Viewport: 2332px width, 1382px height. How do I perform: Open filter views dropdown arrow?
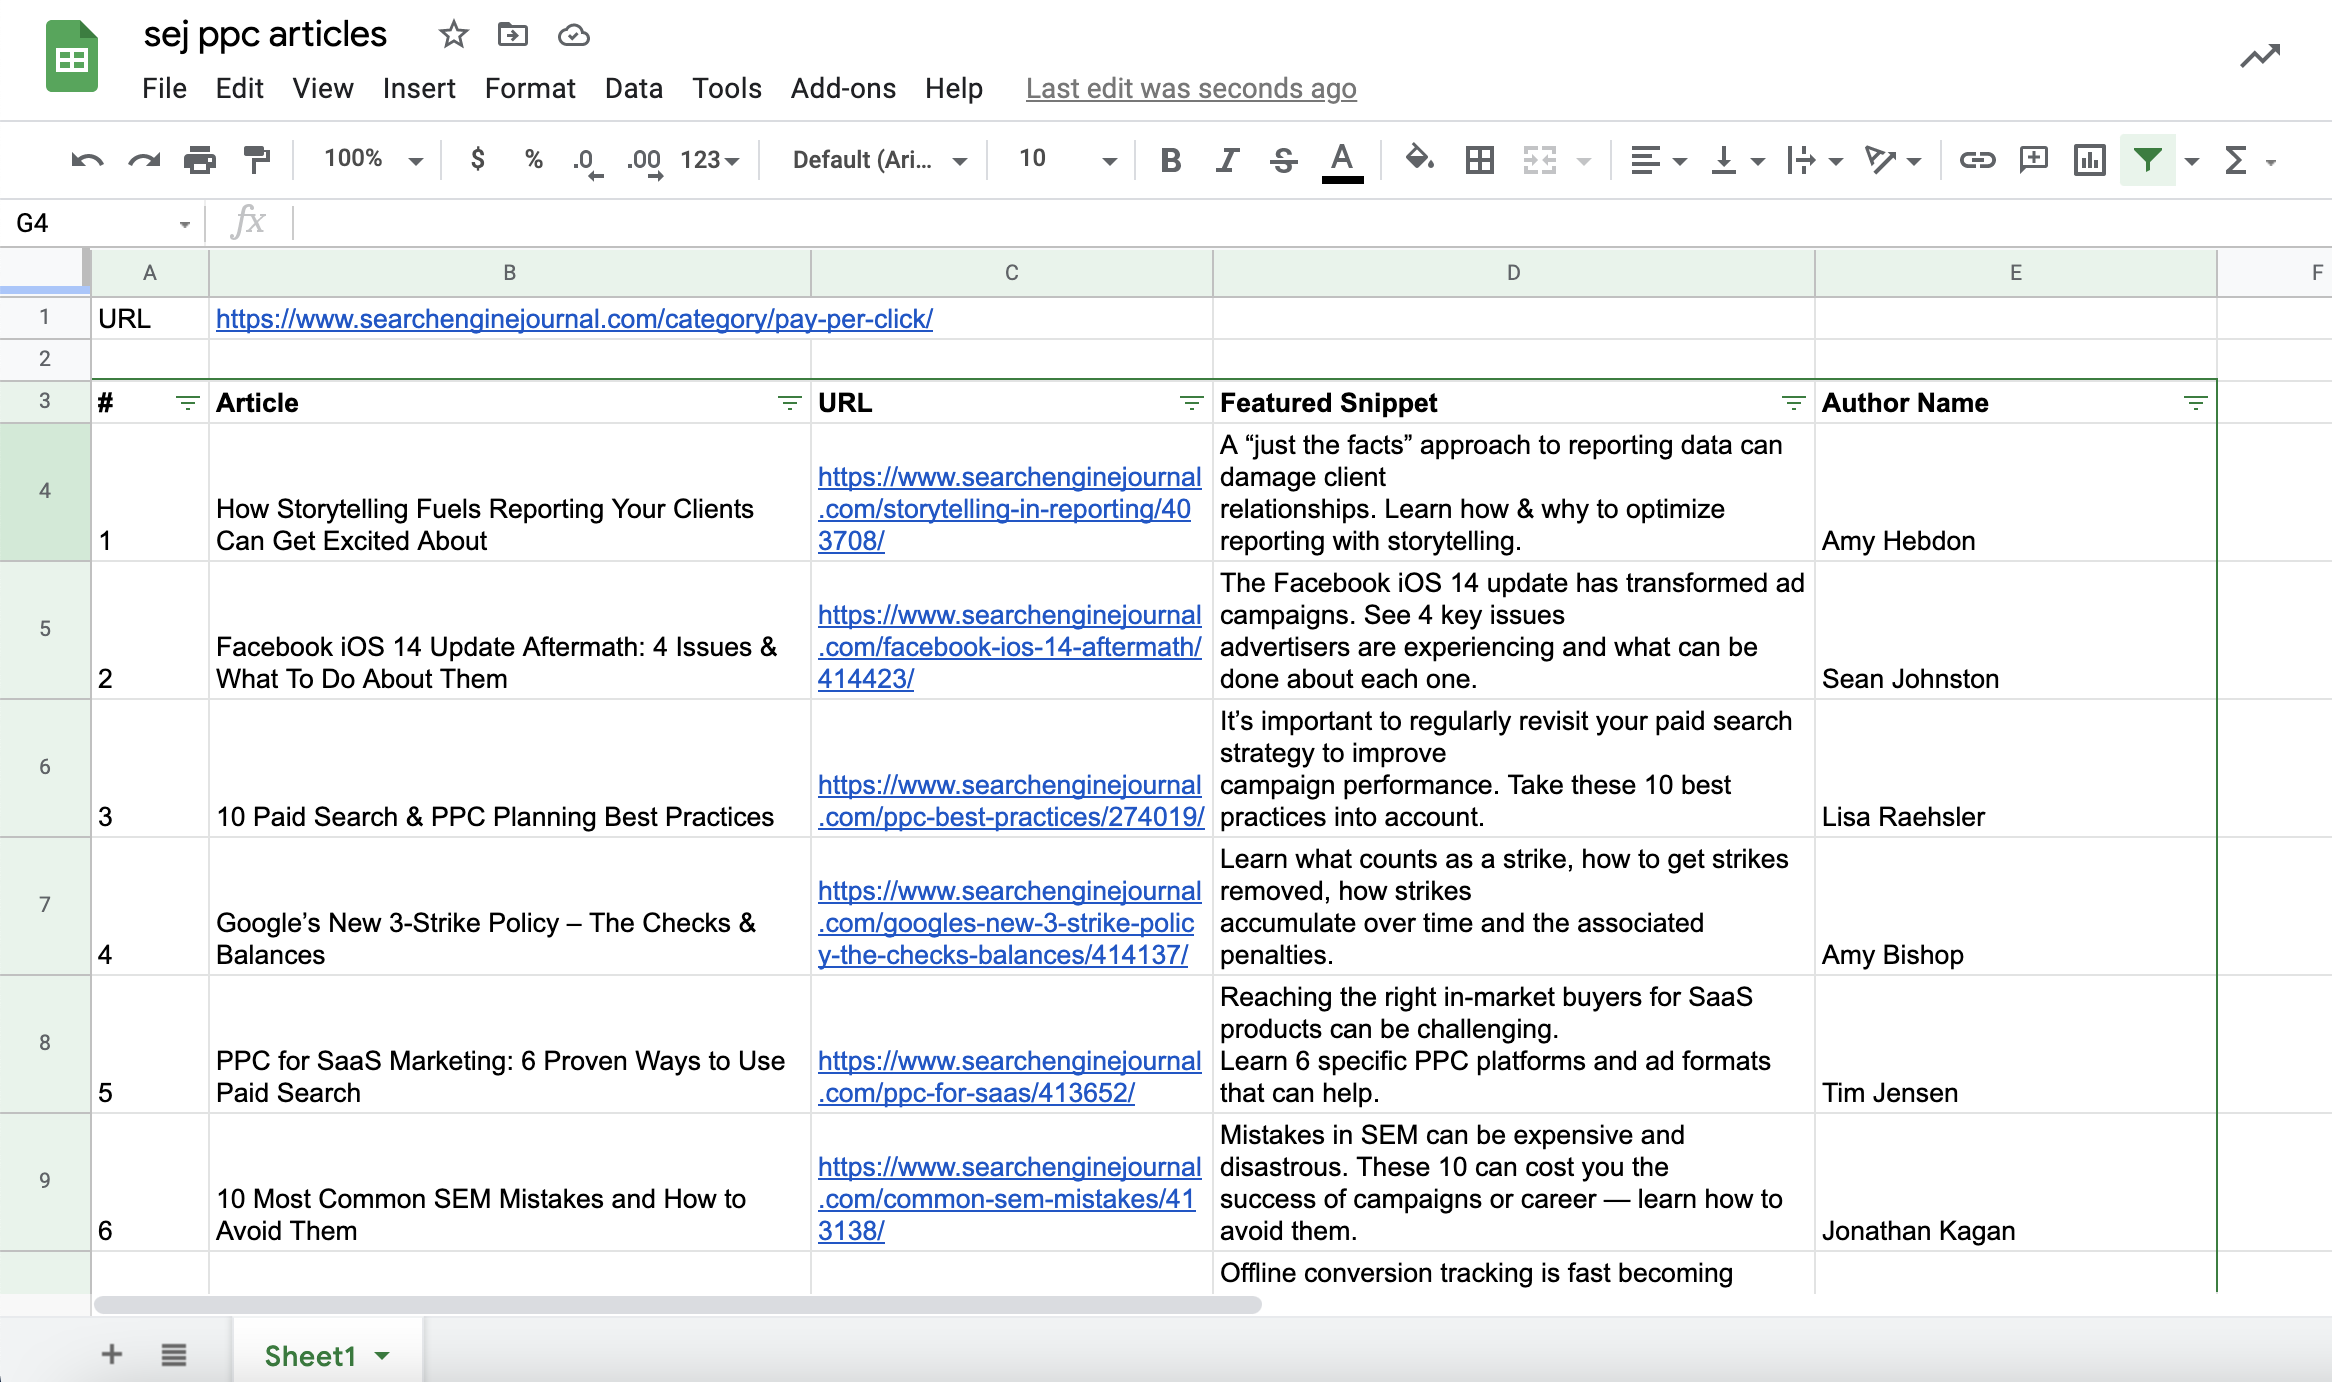coord(2192,161)
